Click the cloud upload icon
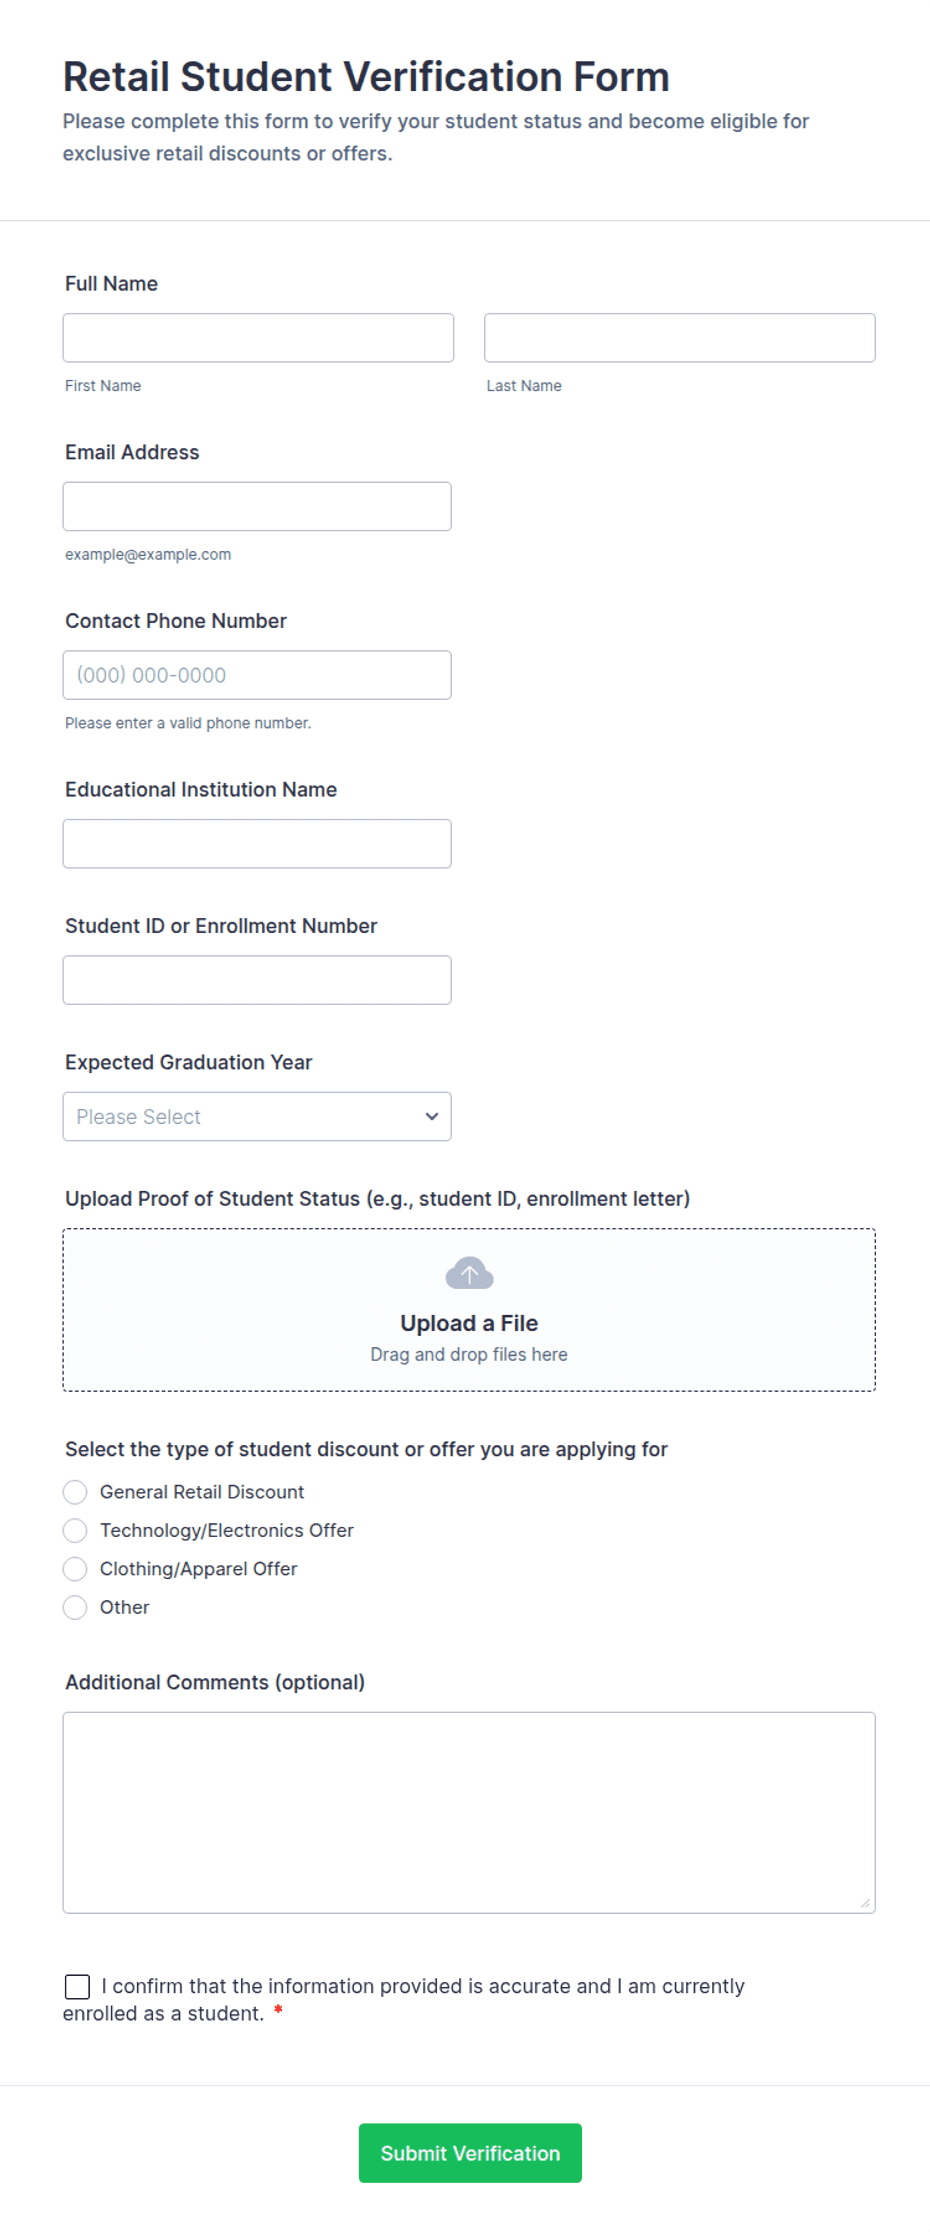 point(469,1273)
